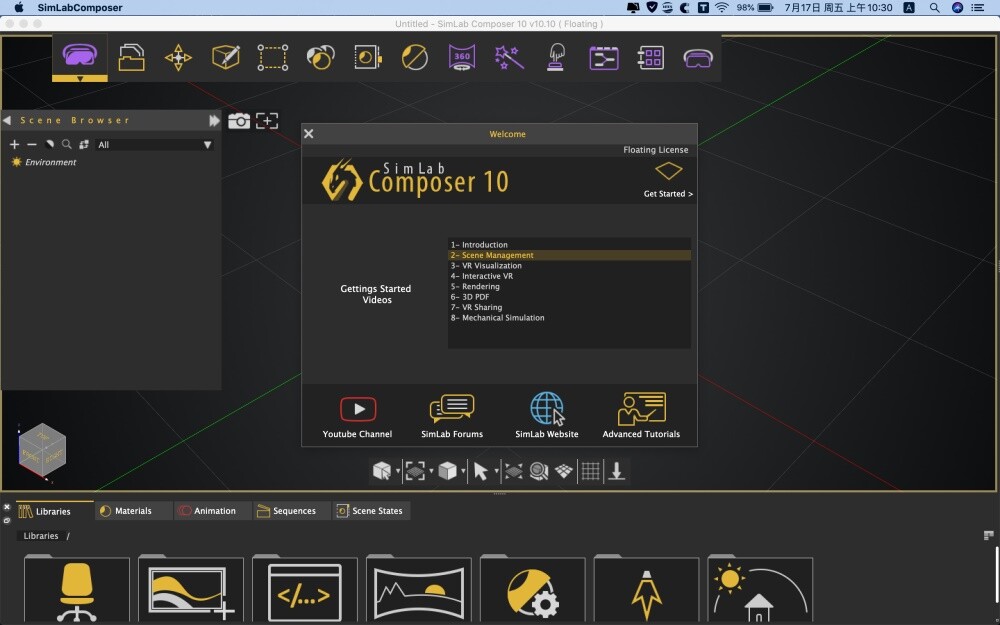Take a snapshot with camera icon
This screenshot has width=1000, height=625.
tap(239, 121)
